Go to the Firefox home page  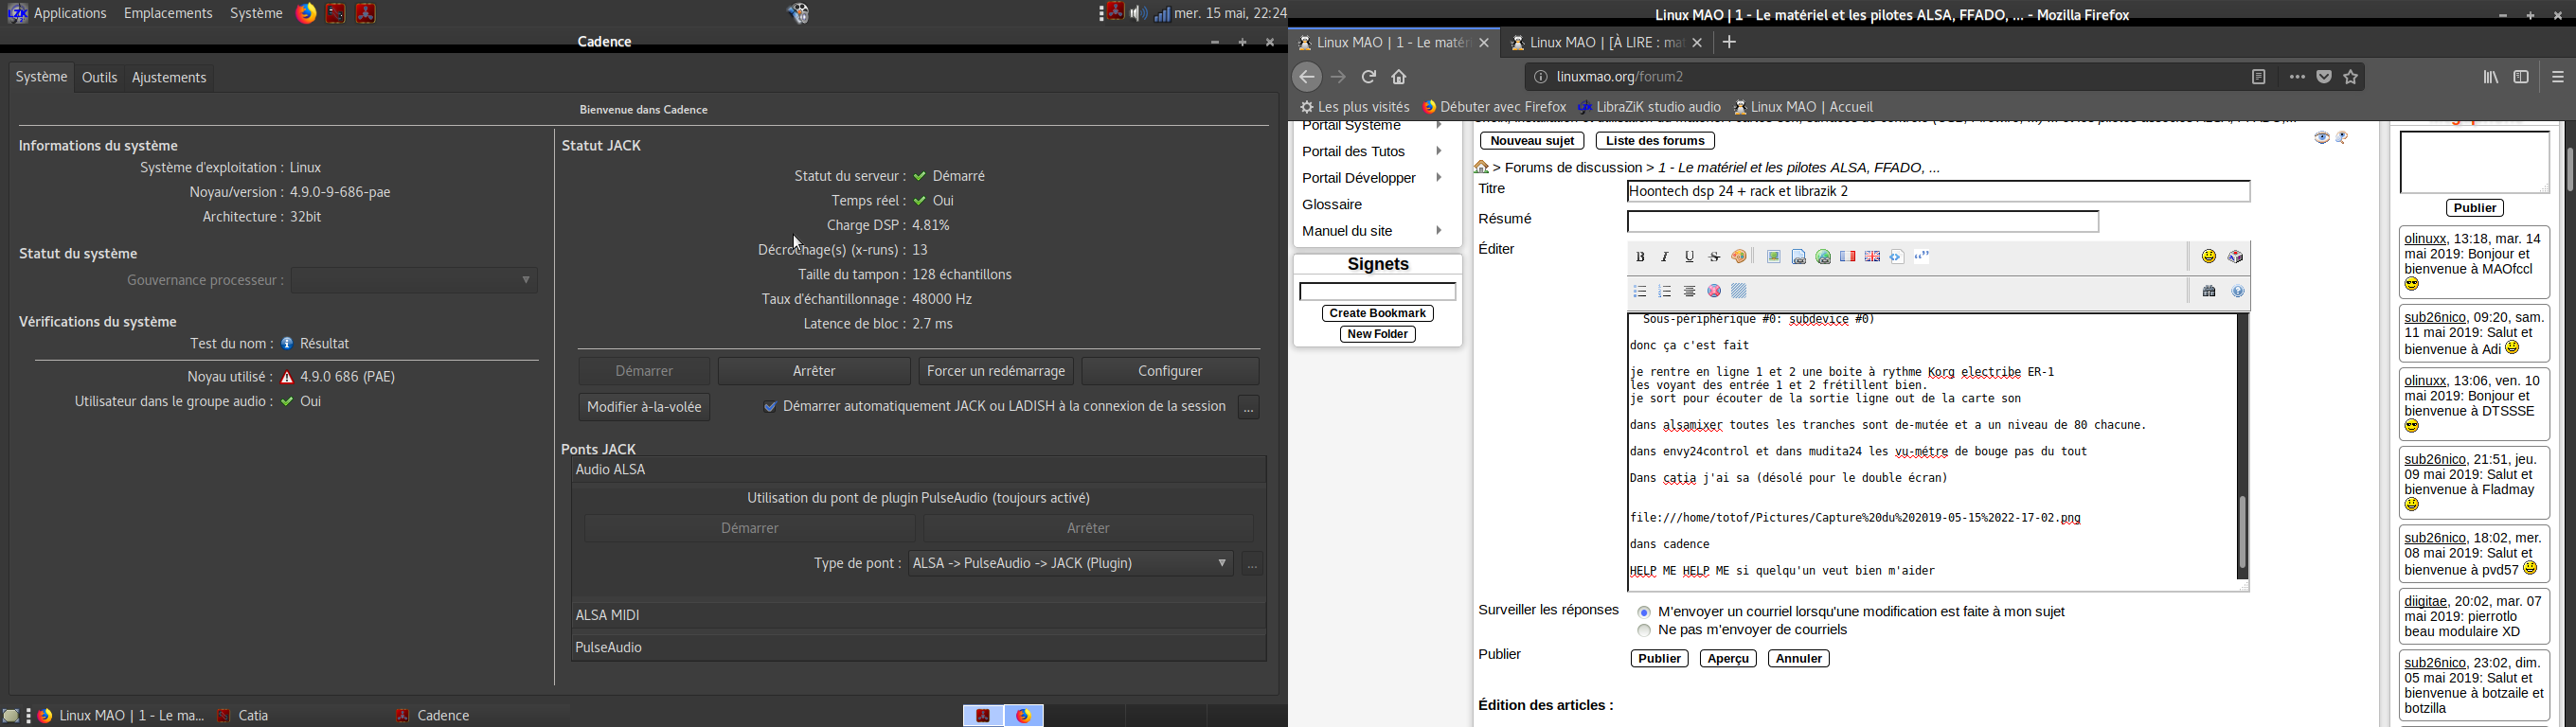1400,77
